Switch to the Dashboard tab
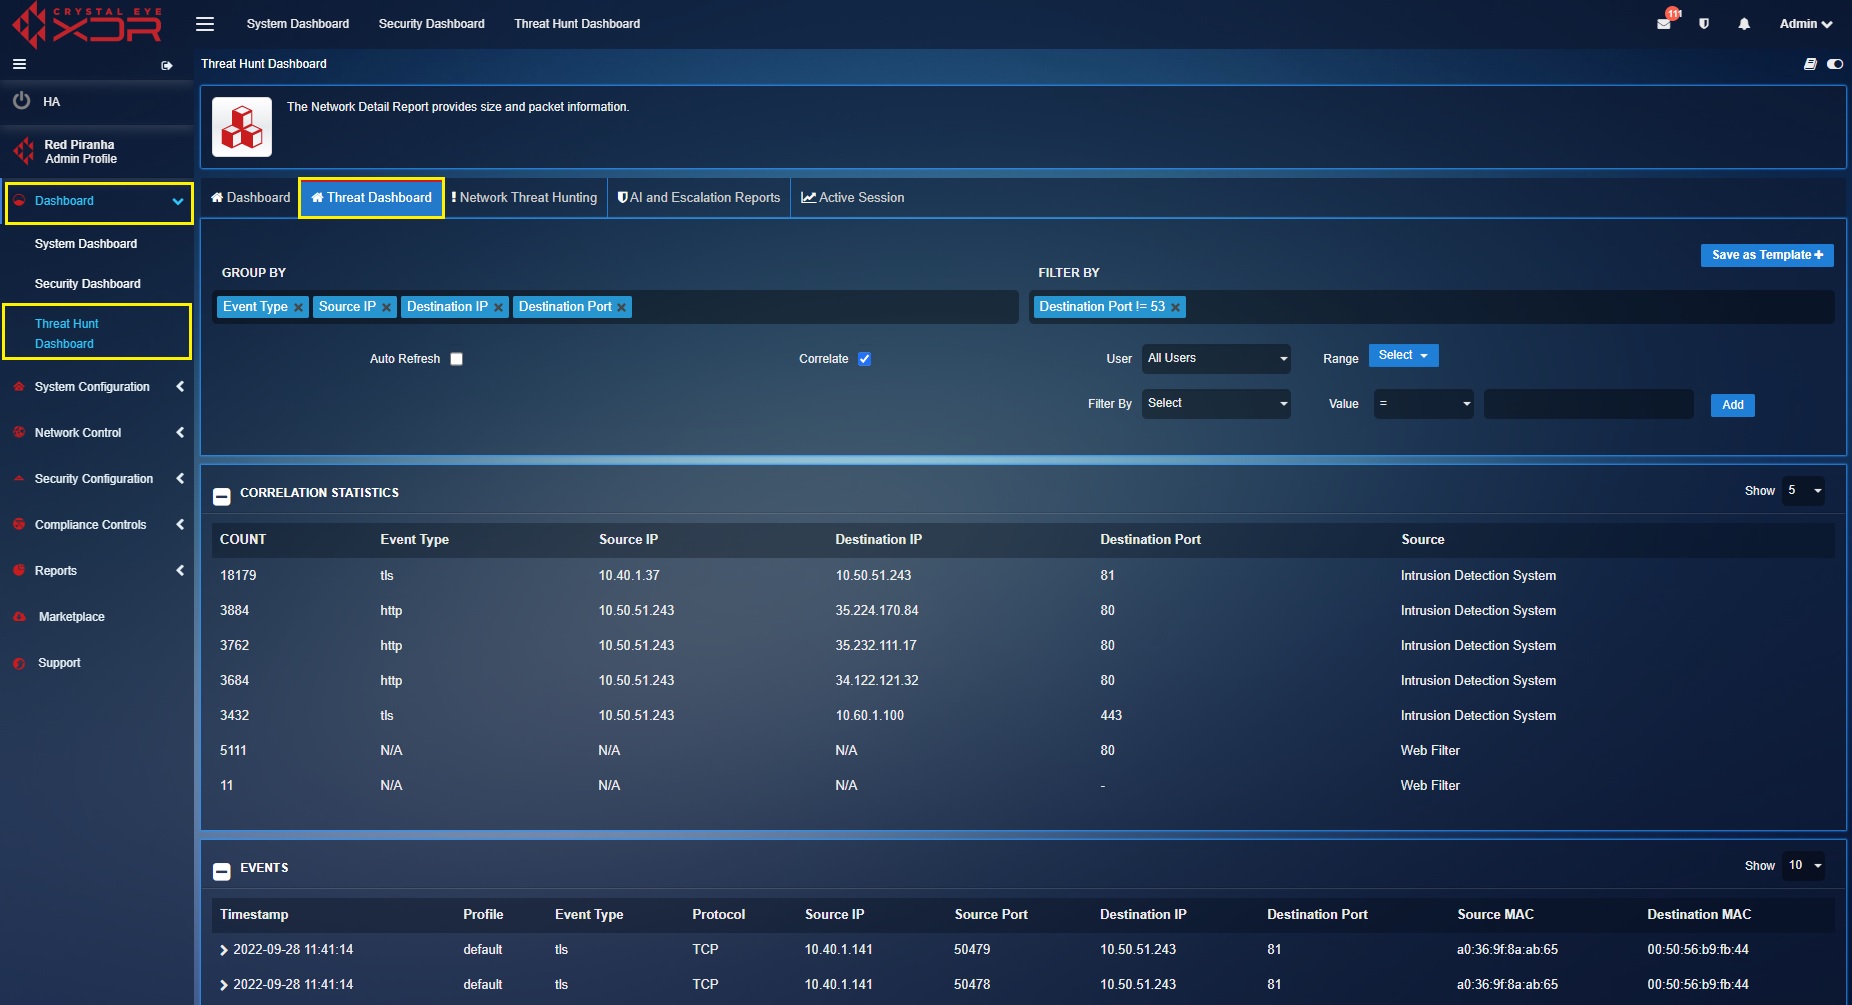The height and width of the screenshot is (1005, 1852). (250, 198)
